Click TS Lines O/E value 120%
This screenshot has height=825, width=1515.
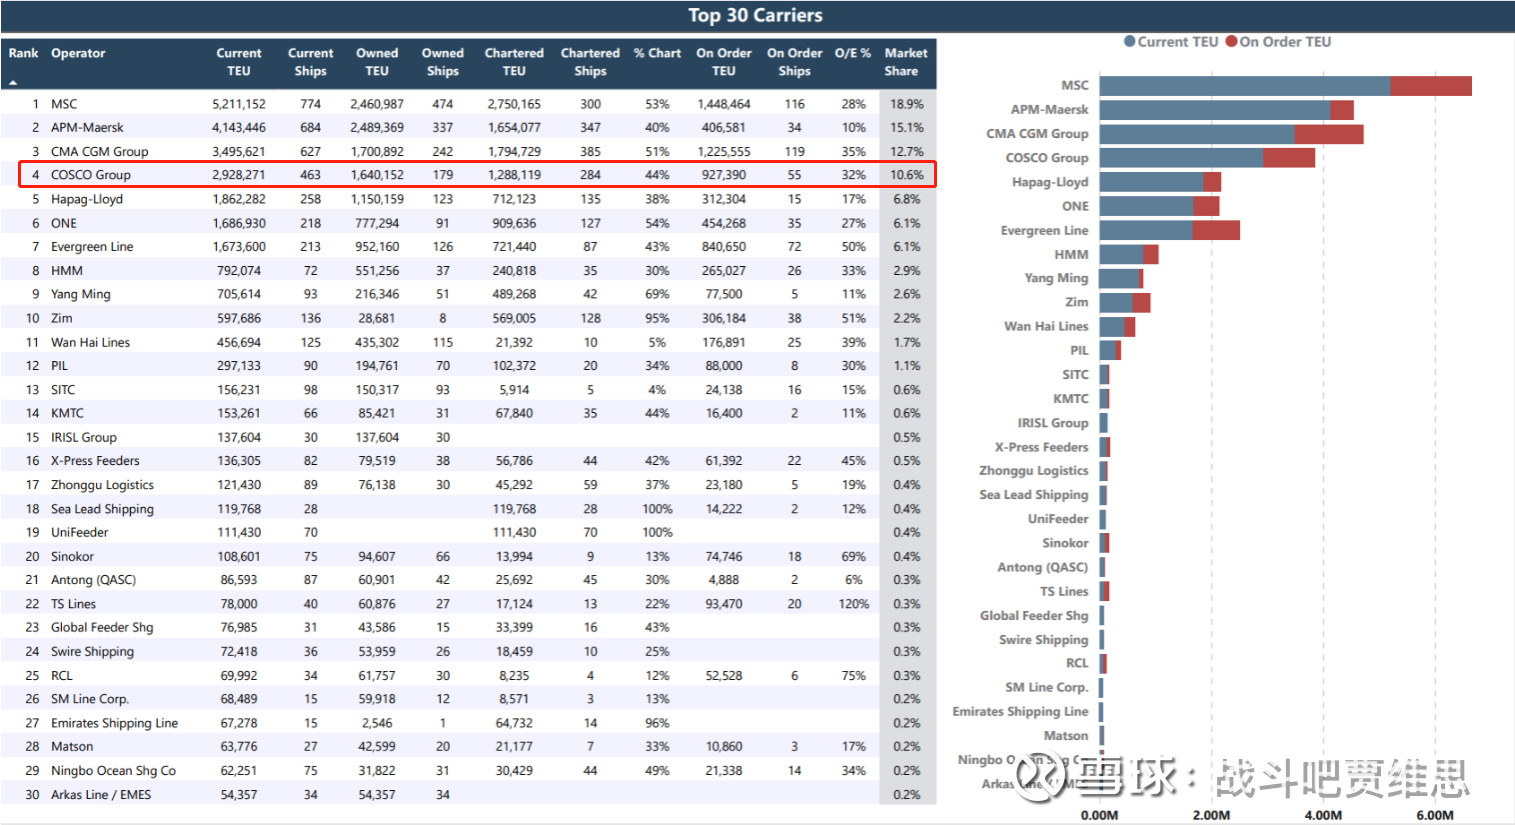click(854, 604)
